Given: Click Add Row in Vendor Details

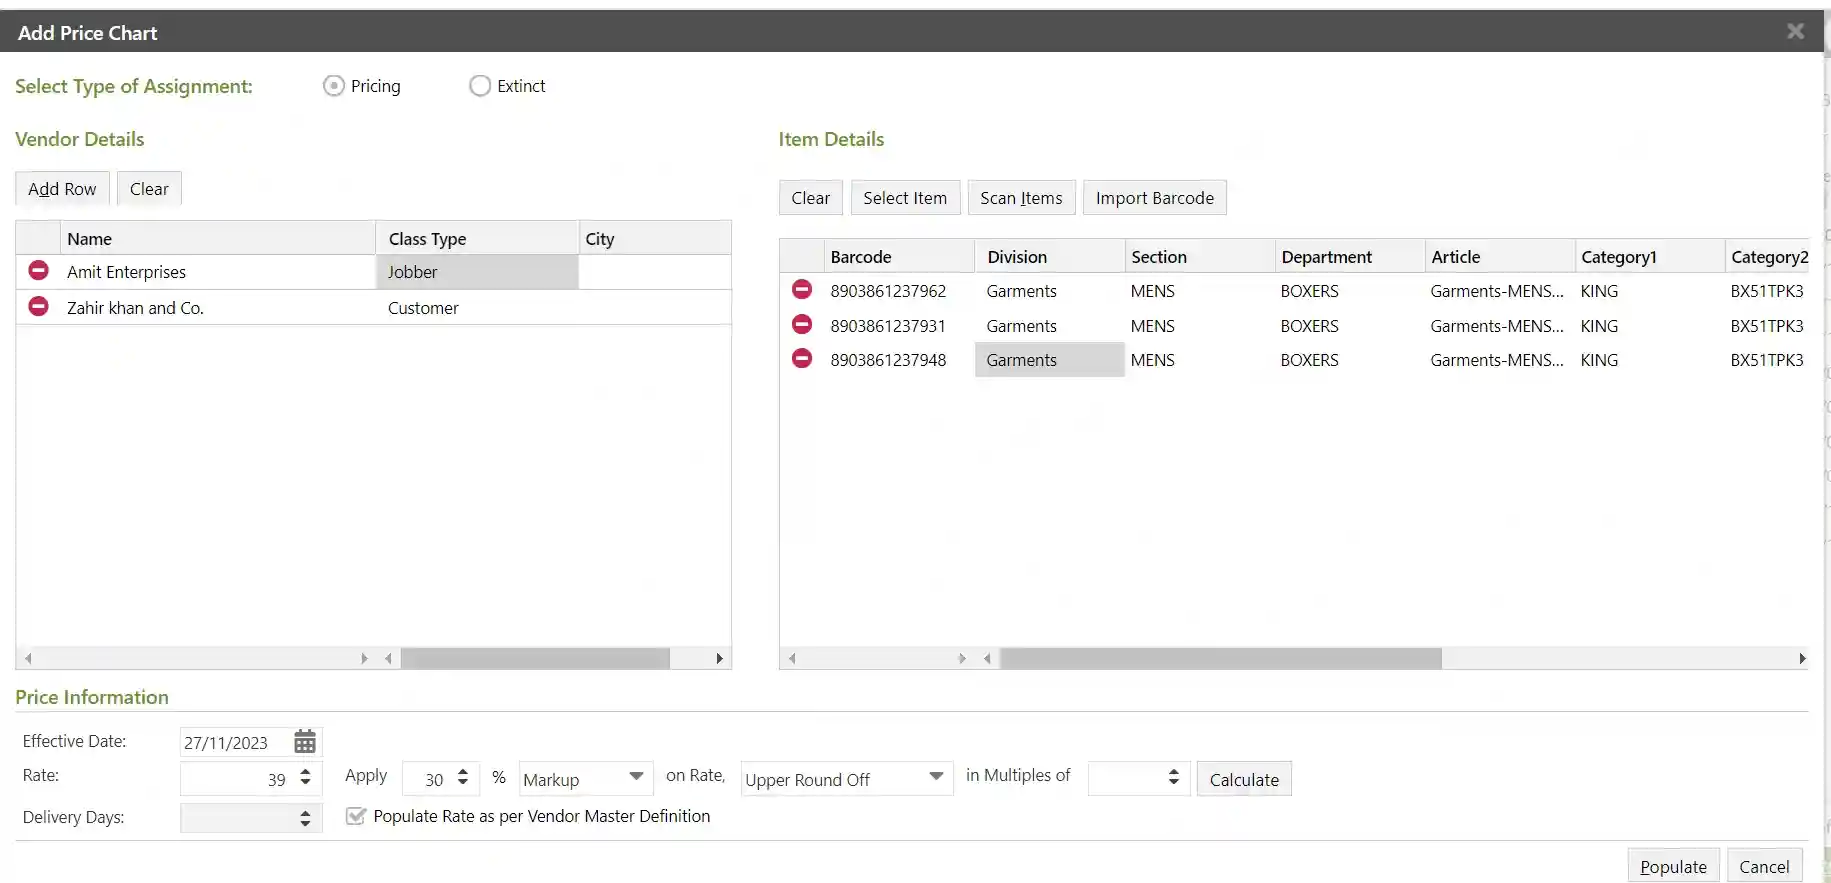Looking at the screenshot, I should [x=62, y=189].
